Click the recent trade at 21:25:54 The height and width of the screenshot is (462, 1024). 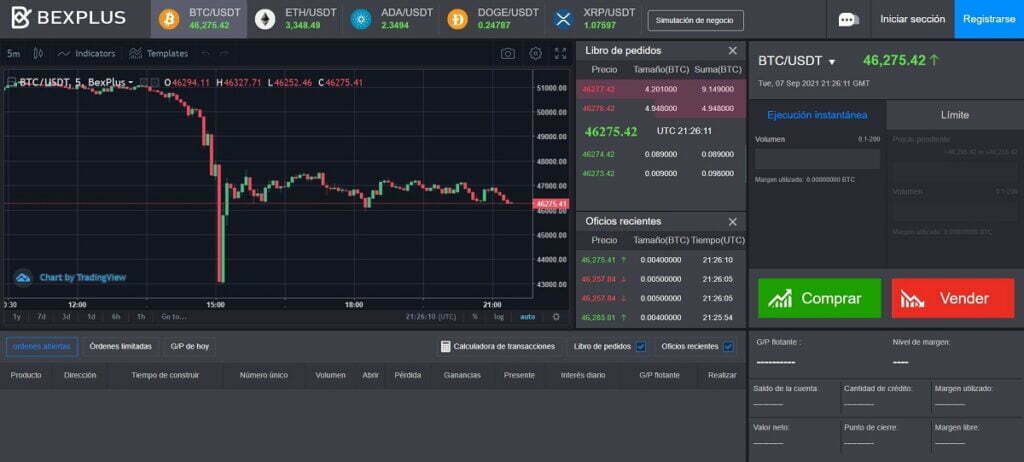click(661, 318)
